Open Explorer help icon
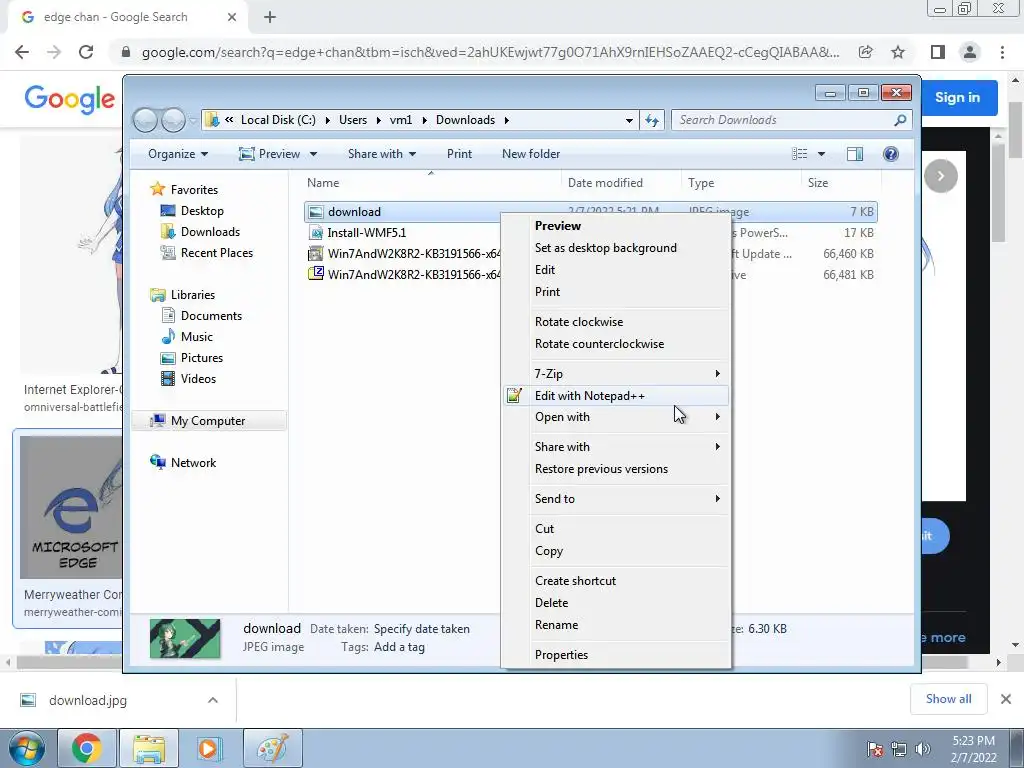 click(890, 154)
